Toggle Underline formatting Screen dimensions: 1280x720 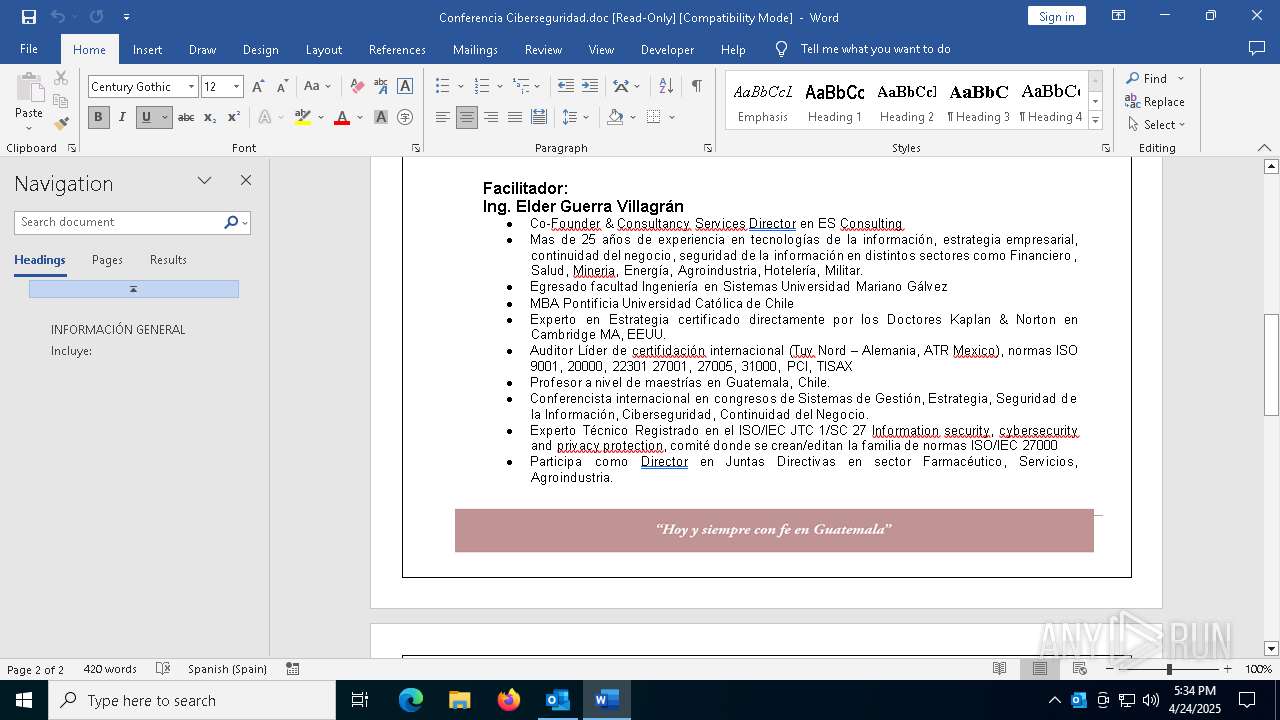(146, 117)
